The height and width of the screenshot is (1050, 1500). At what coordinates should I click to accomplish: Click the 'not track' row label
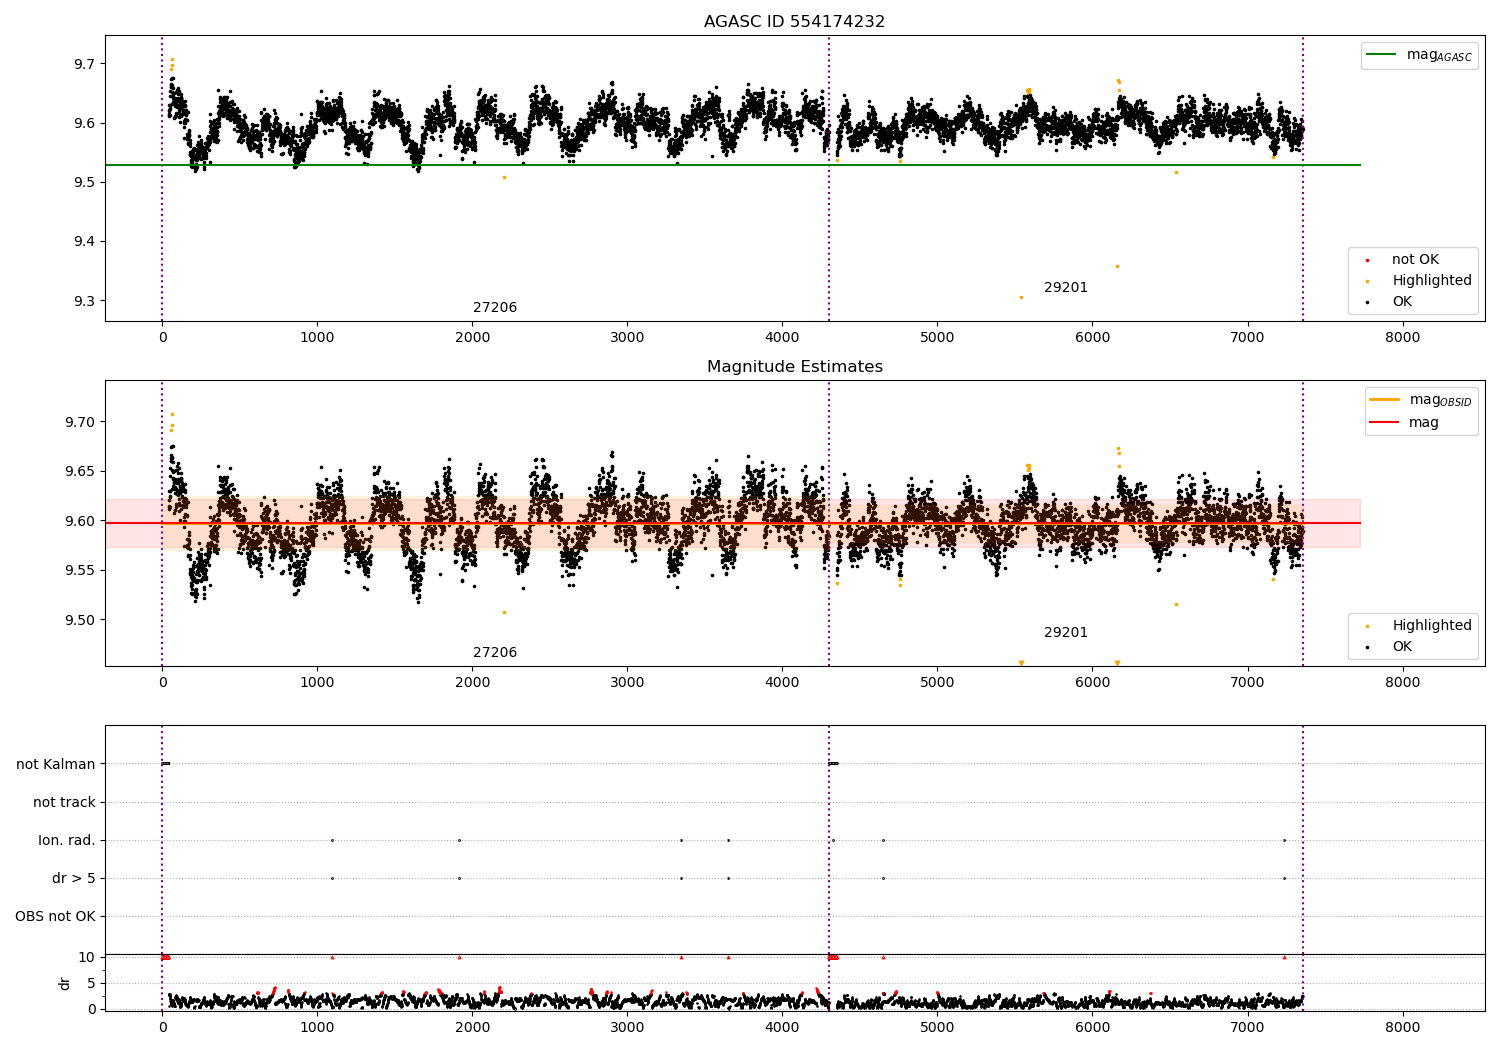[x=64, y=803]
